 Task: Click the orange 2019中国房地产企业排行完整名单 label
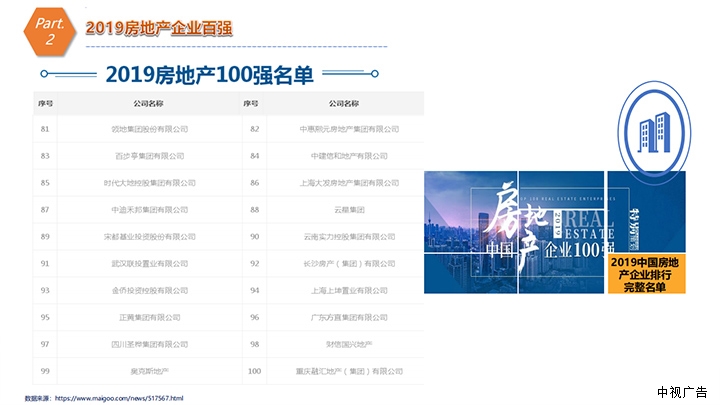647,273
